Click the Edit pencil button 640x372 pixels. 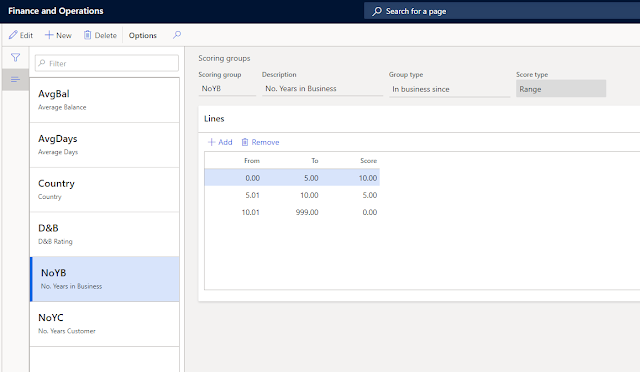point(21,35)
